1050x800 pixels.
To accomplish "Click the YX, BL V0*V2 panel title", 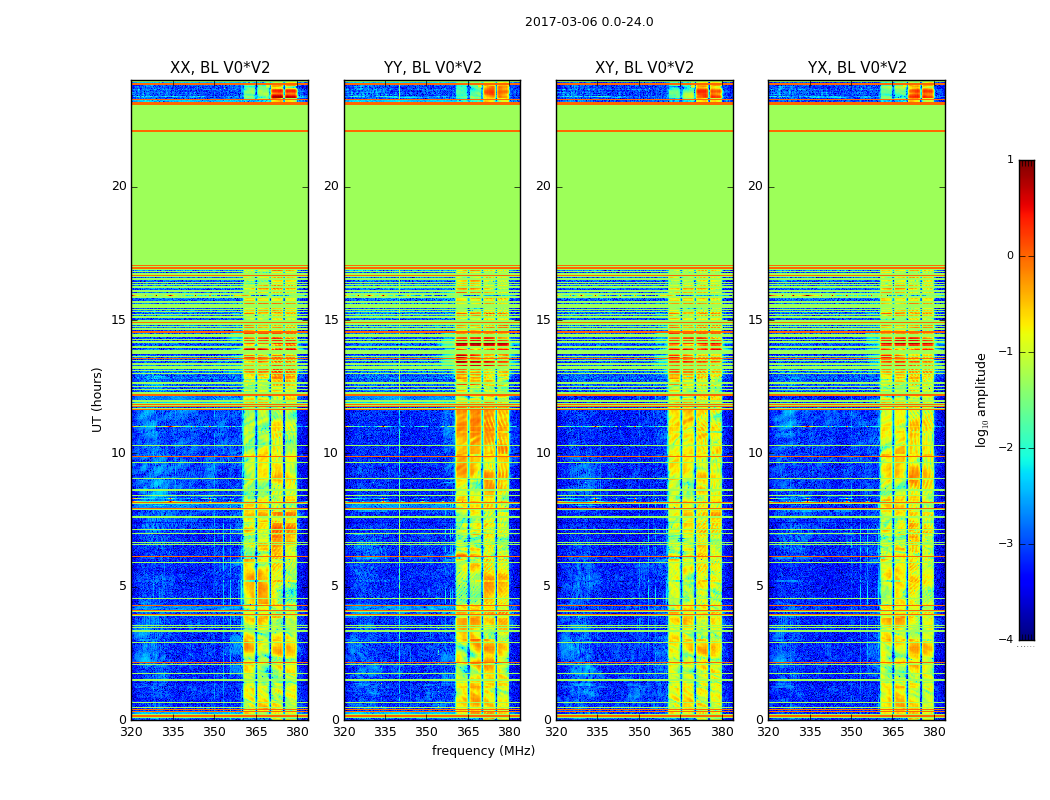I will point(857,68).
